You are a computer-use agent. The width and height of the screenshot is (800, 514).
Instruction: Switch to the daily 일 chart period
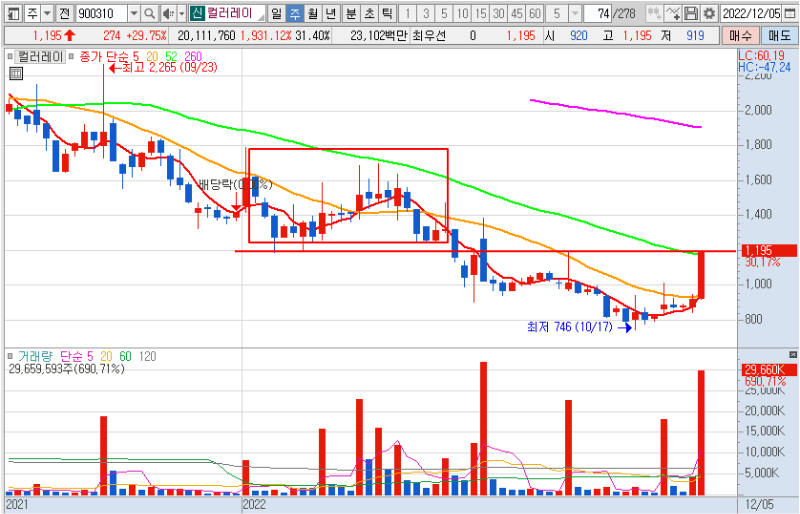click(276, 13)
